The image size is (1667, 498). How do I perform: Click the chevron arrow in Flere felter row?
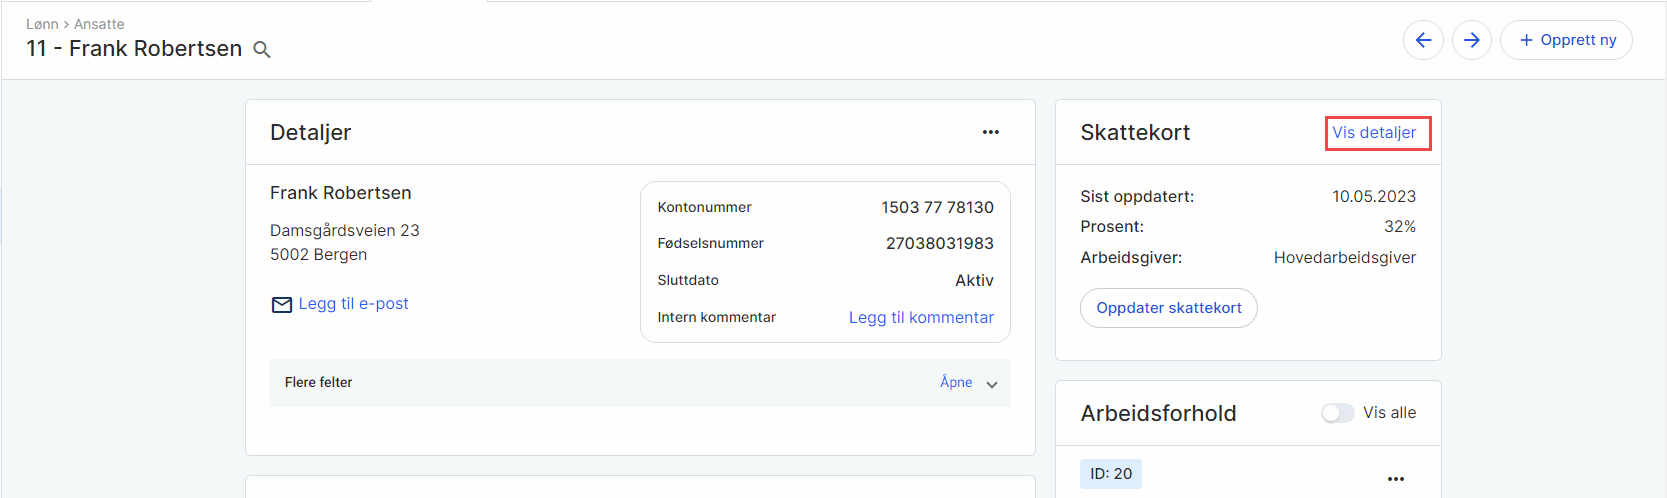(992, 384)
